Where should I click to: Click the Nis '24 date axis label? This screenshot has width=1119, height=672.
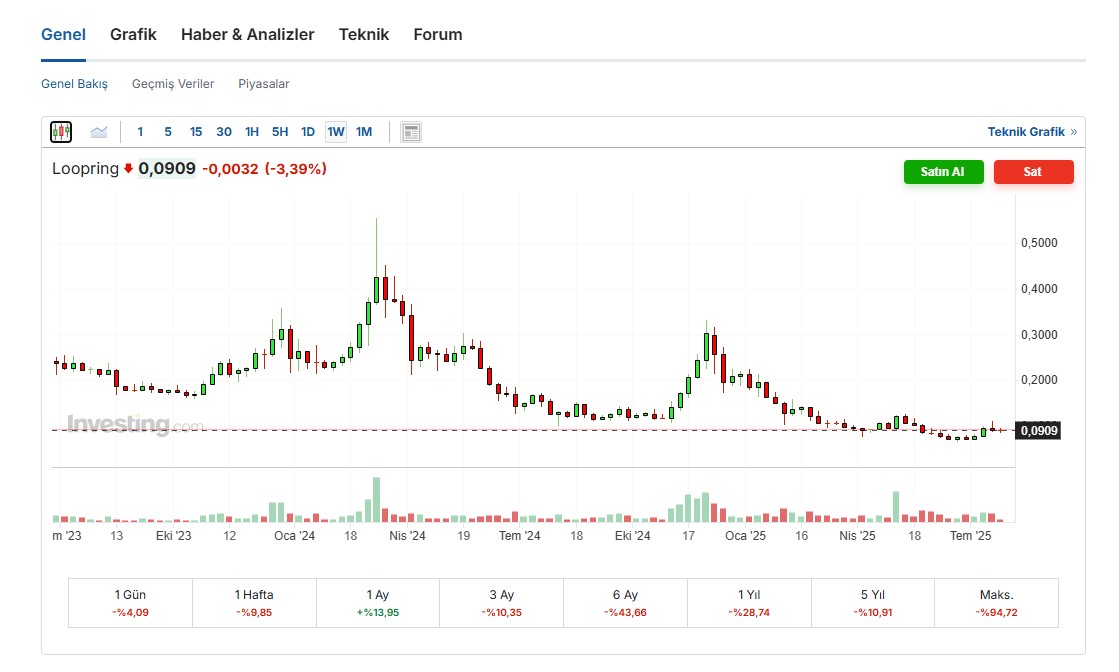407,536
